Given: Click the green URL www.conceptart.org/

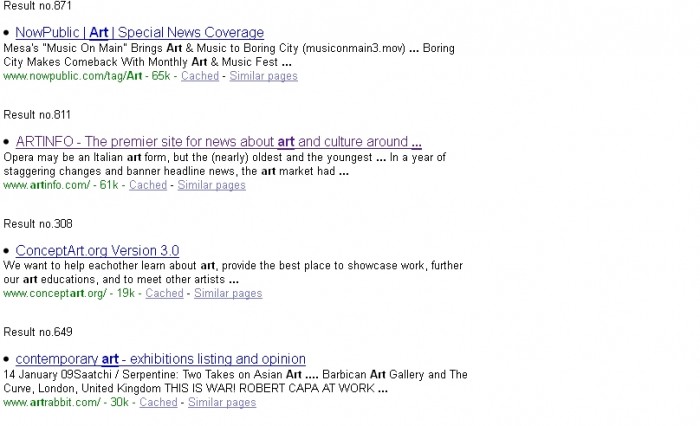Looking at the screenshot, I should click(x=55, y=293).
